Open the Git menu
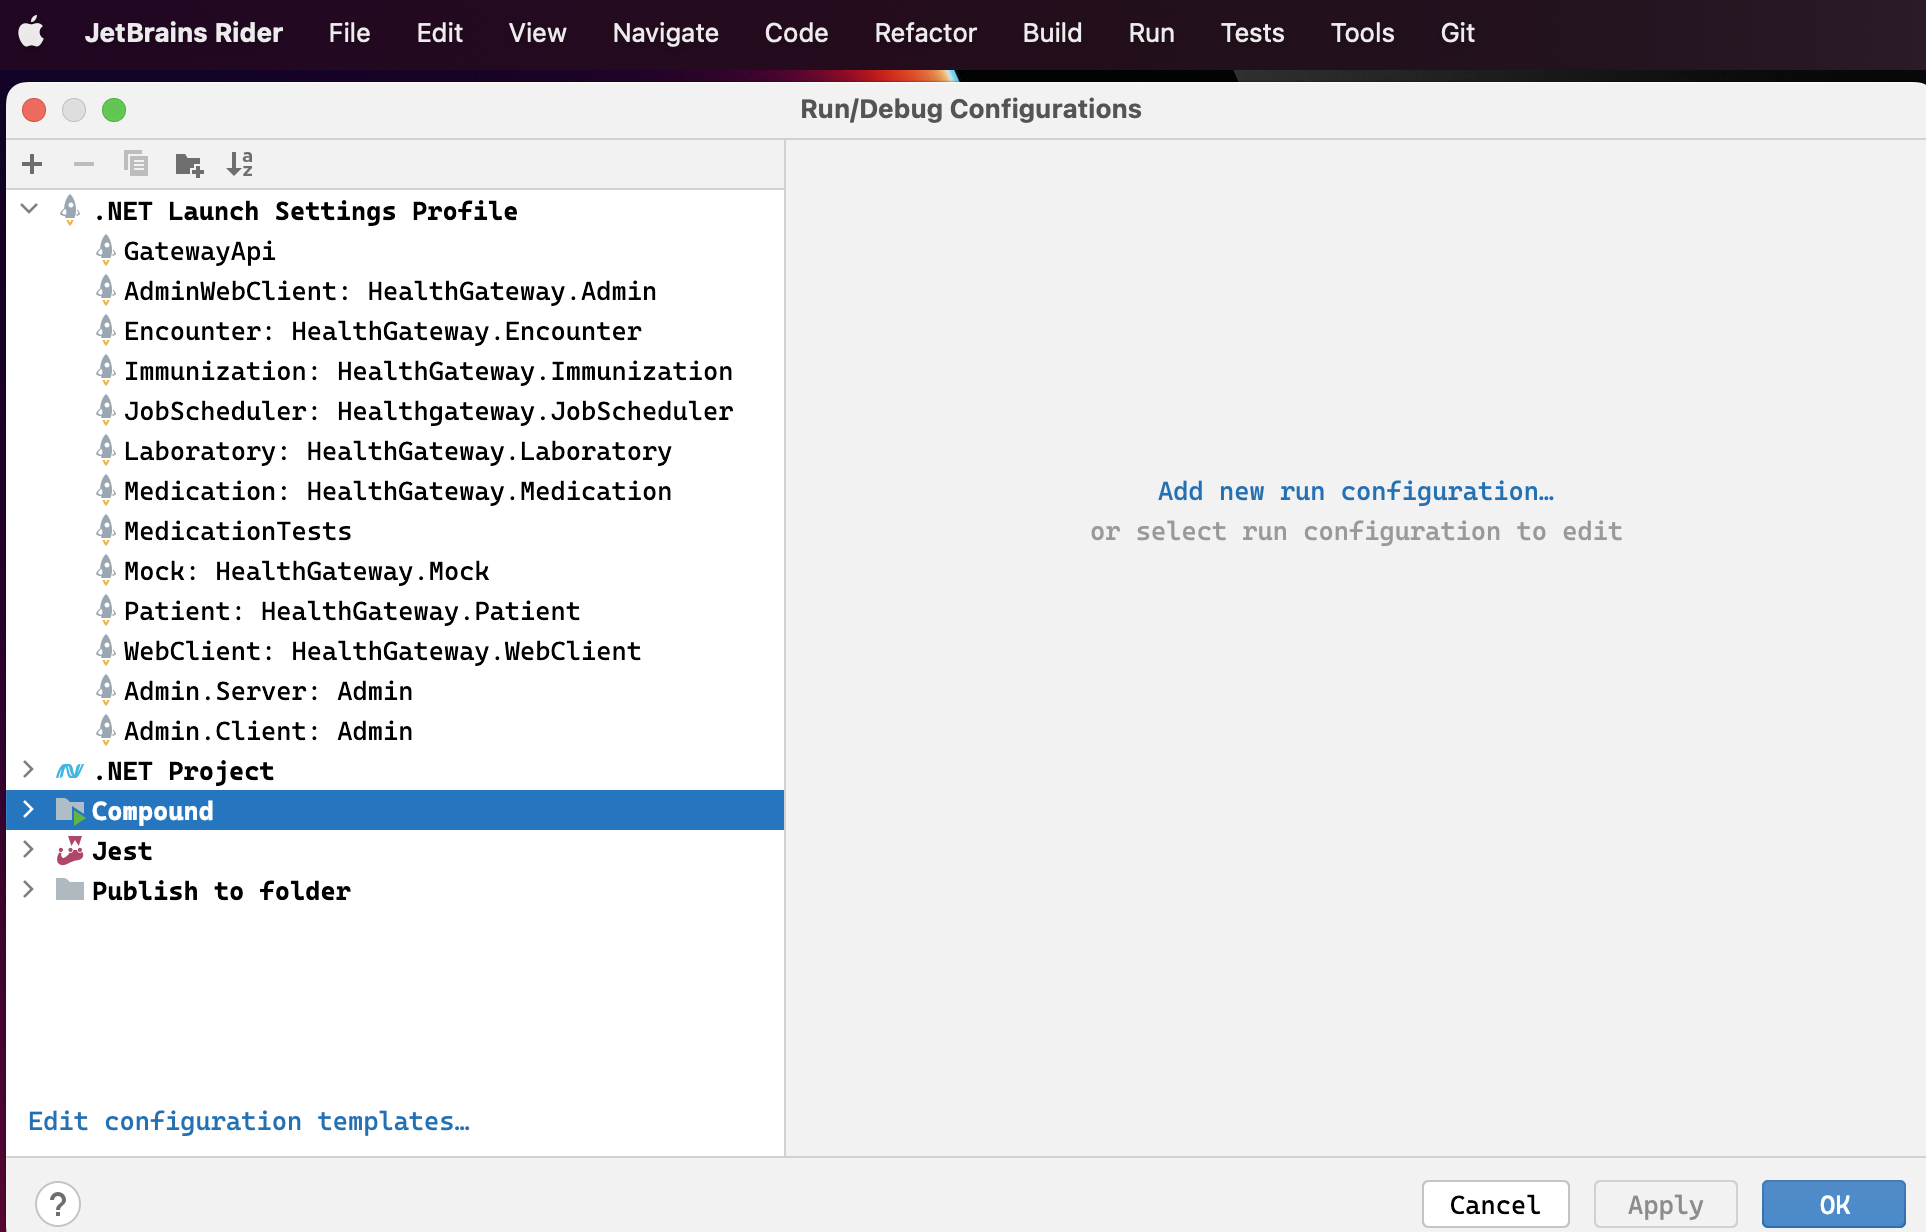 pyautogui.click(x=1457, y=33)
